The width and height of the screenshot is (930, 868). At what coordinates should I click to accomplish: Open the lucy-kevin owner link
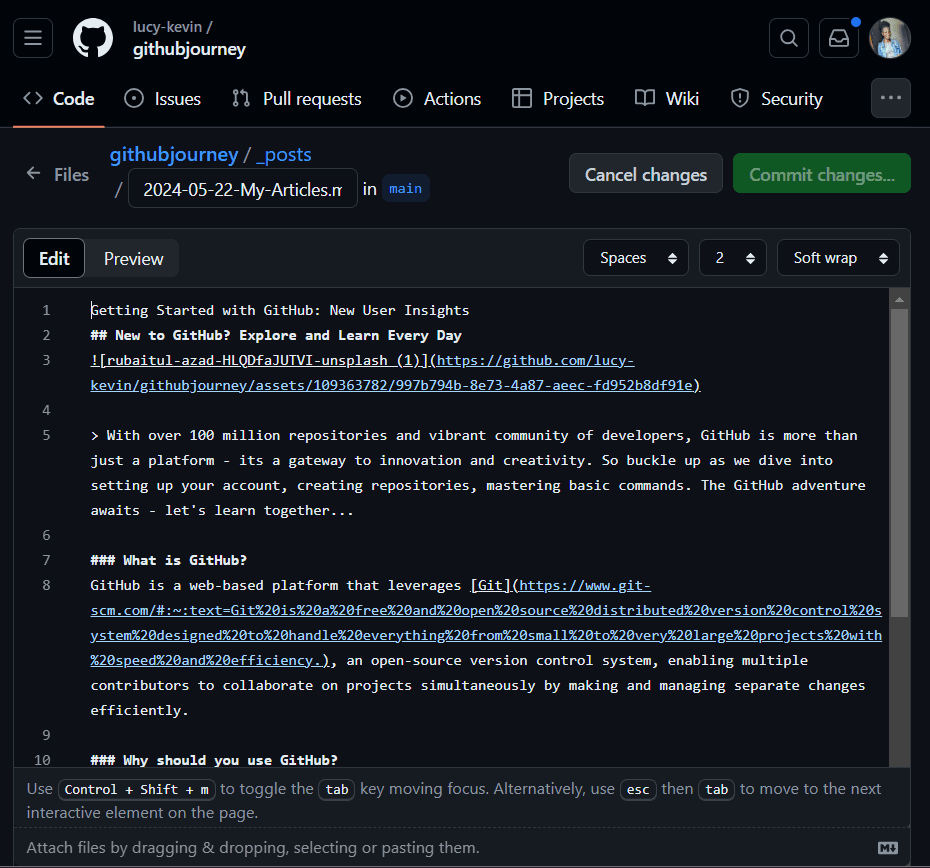167,27
